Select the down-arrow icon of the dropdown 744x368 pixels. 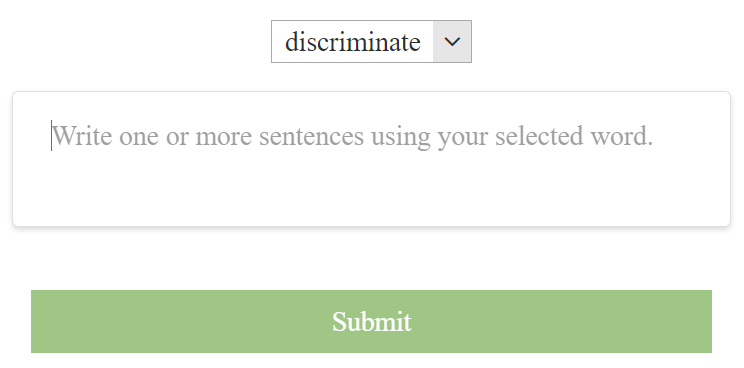pos(452,42)
